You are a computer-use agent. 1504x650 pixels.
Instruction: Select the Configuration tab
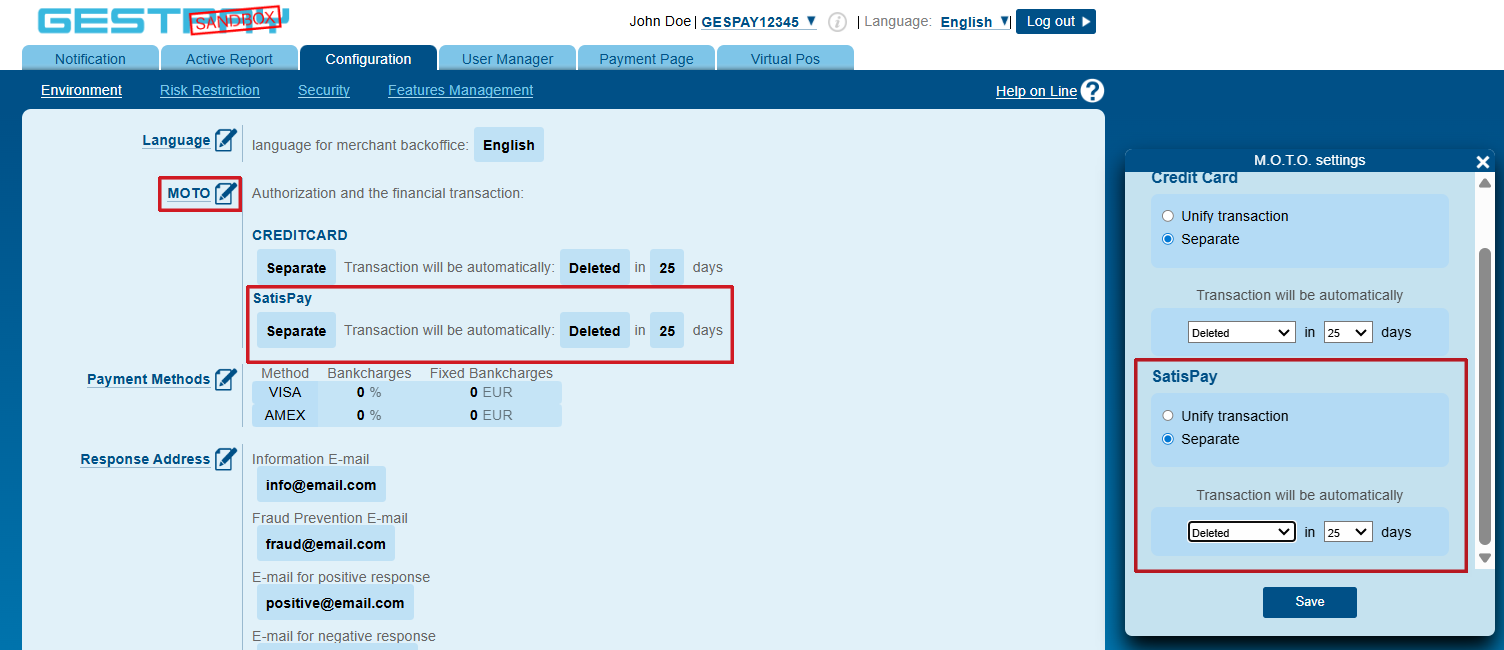[x=368, y=58]
